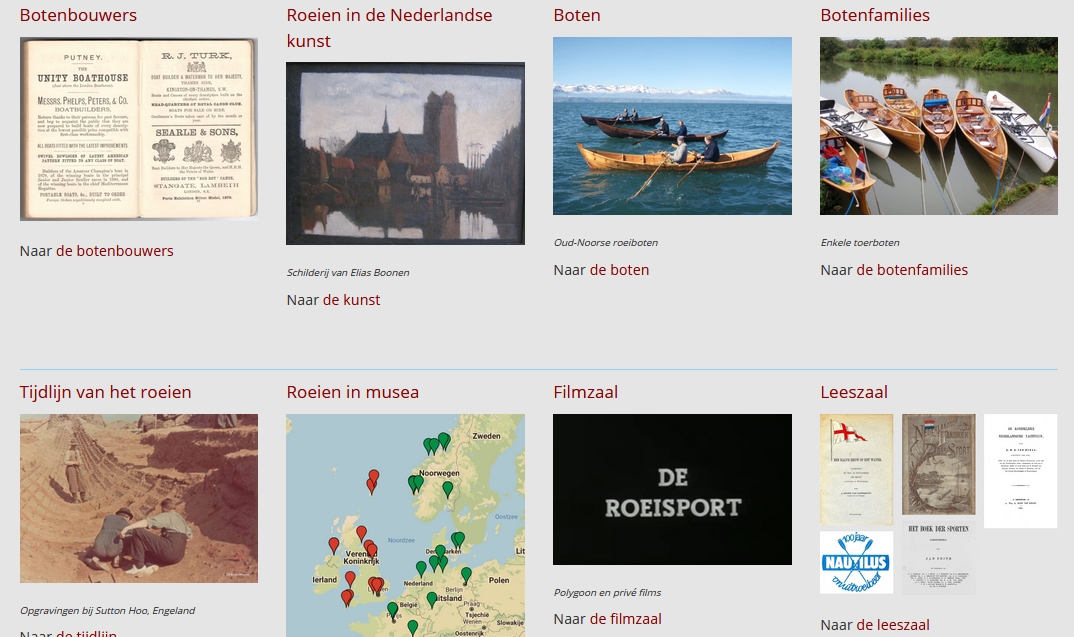Follow the 'de filmzaal' link
Image resolution: width=1074 pixels, height=637 pixels.
625,619
